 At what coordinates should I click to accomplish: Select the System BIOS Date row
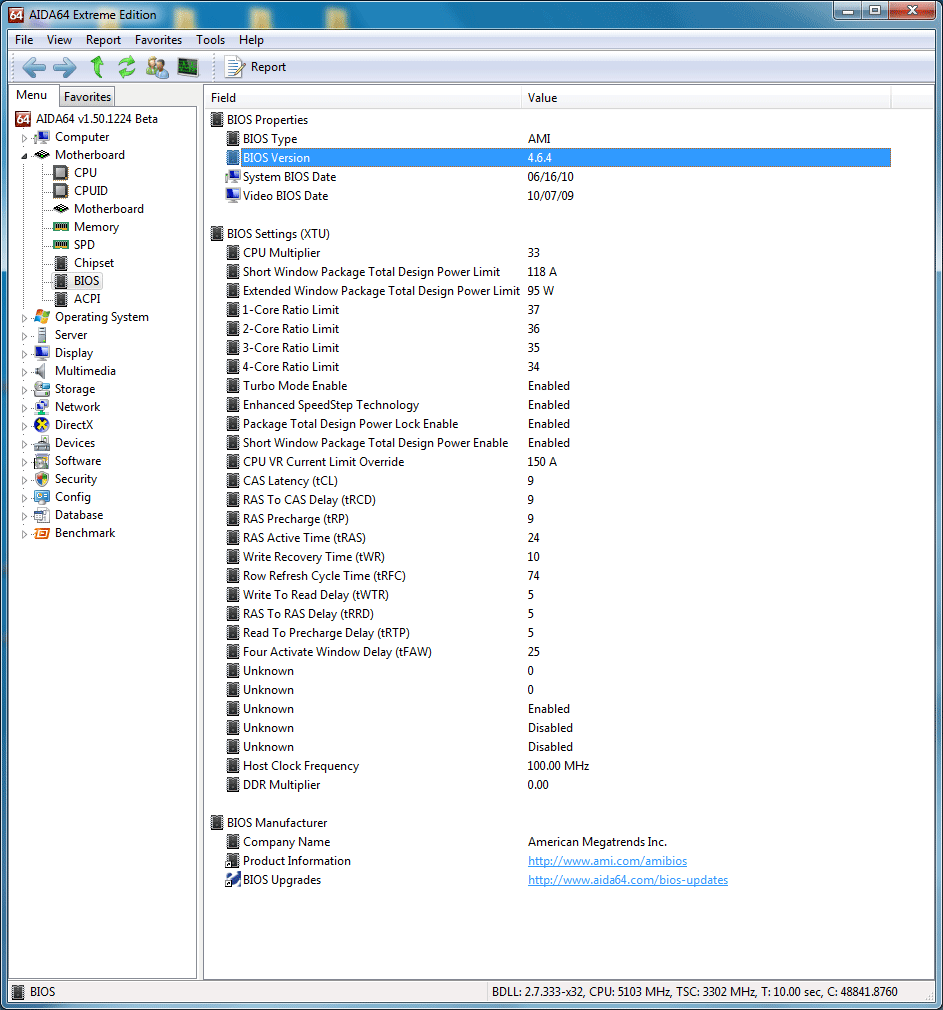558,177
